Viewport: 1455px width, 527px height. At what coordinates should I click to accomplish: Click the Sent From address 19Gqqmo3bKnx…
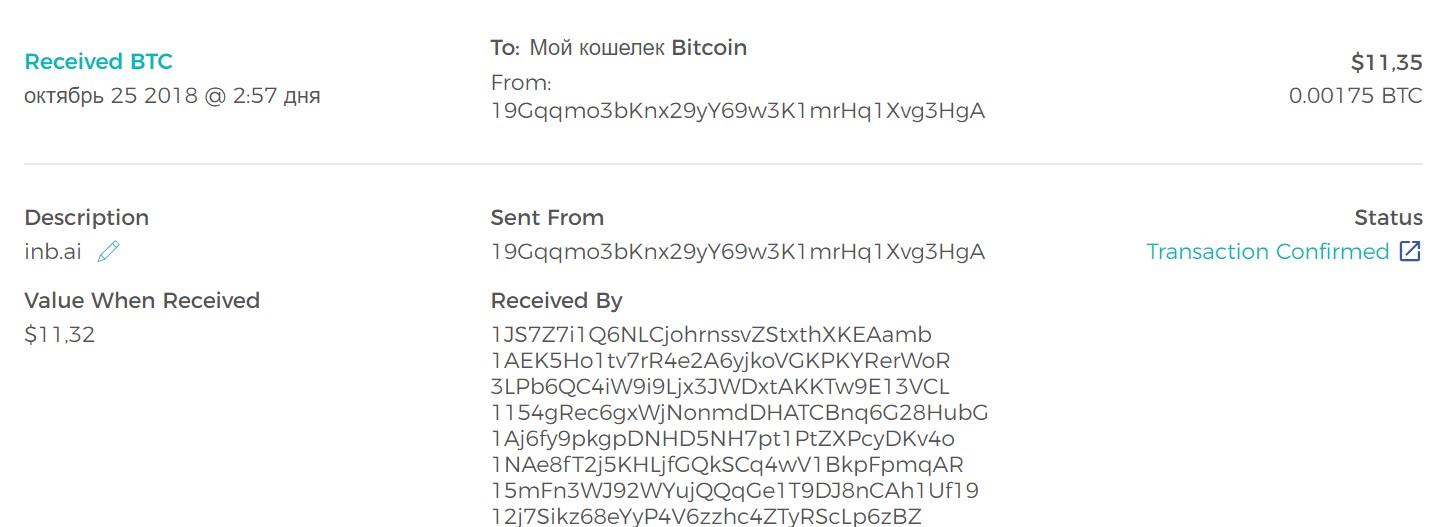click(737, 252)
